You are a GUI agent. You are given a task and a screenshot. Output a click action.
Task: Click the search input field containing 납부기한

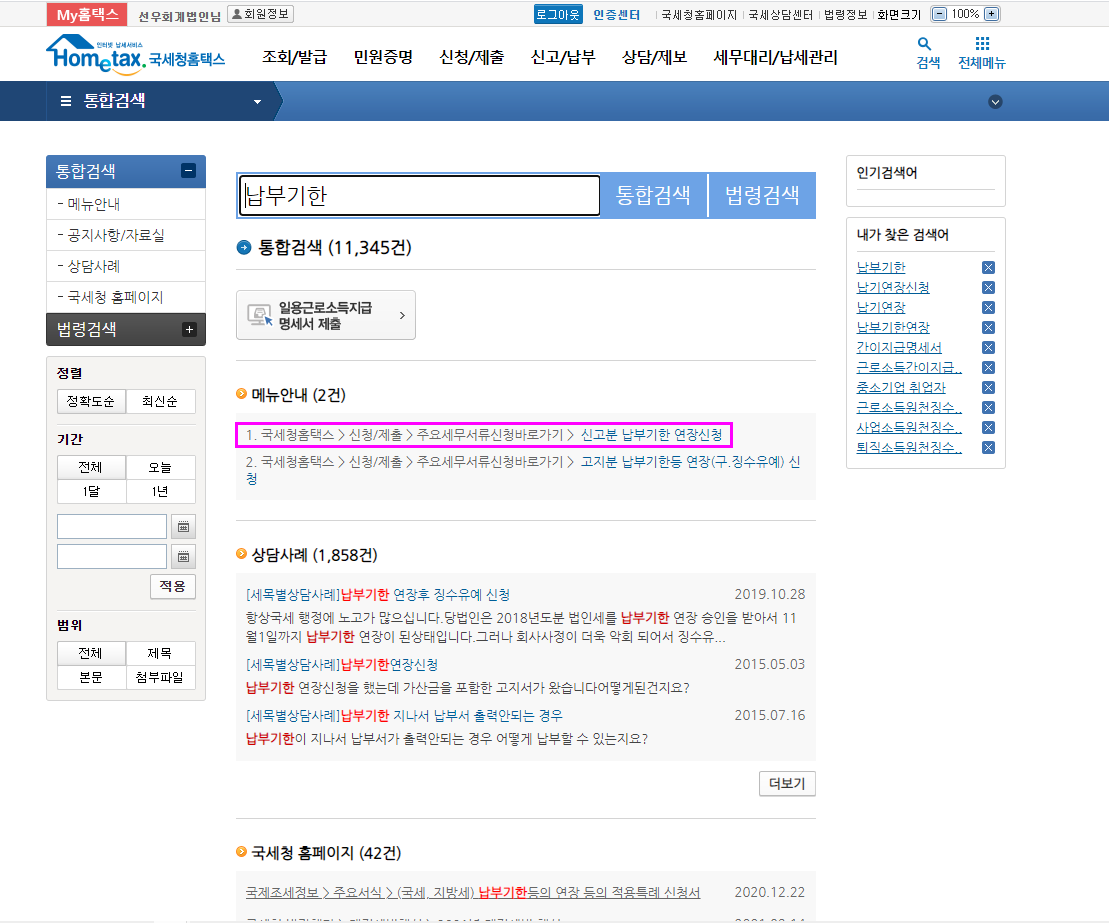point(420,196)
